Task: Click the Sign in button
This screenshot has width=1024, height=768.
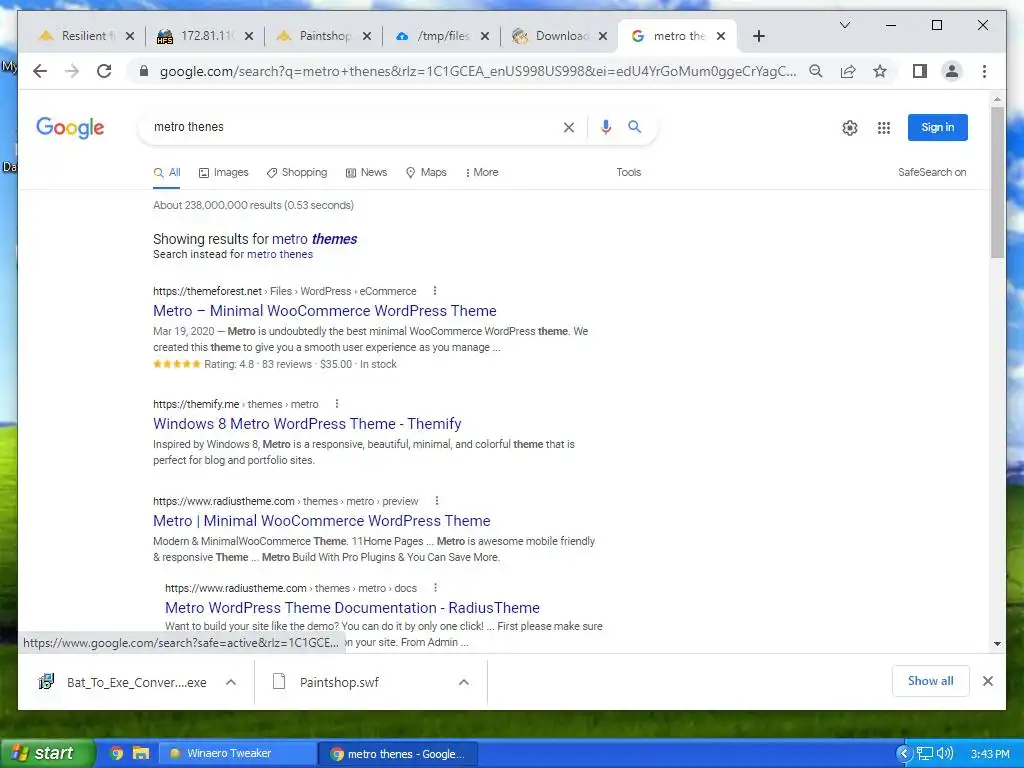Action: 937,127
